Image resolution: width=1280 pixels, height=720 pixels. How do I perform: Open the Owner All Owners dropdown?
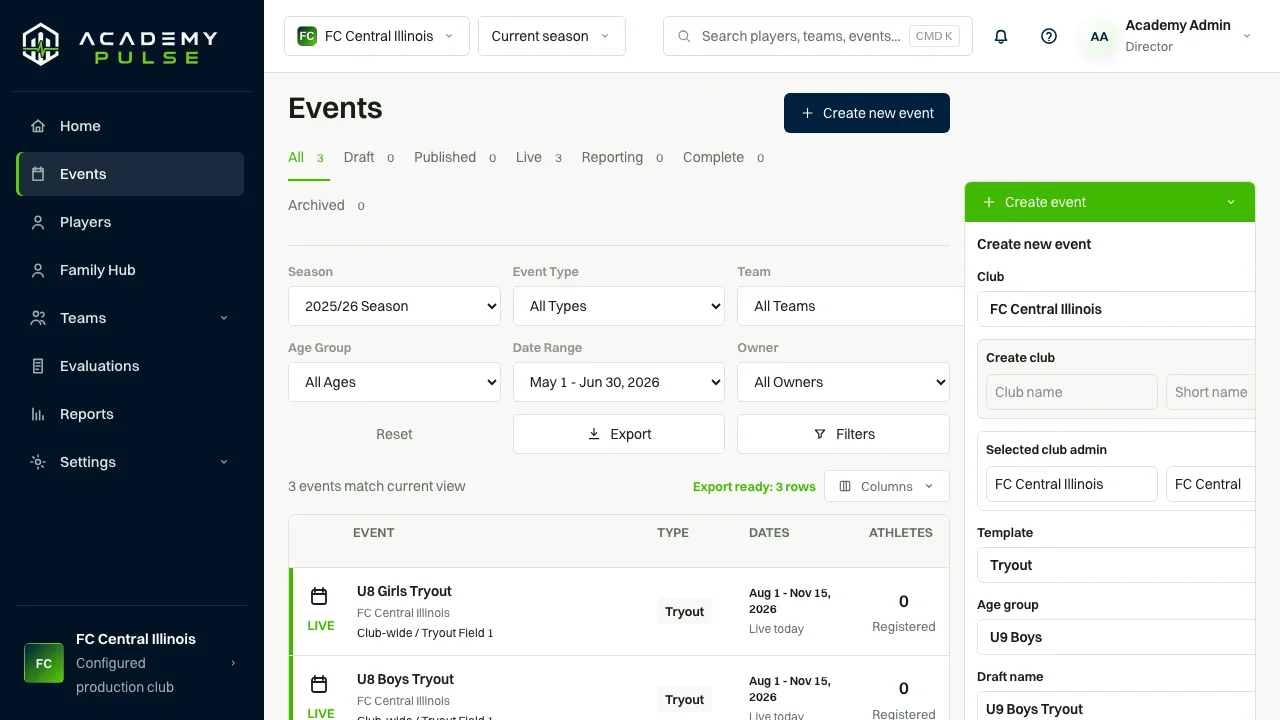click(x=843, y=382)
